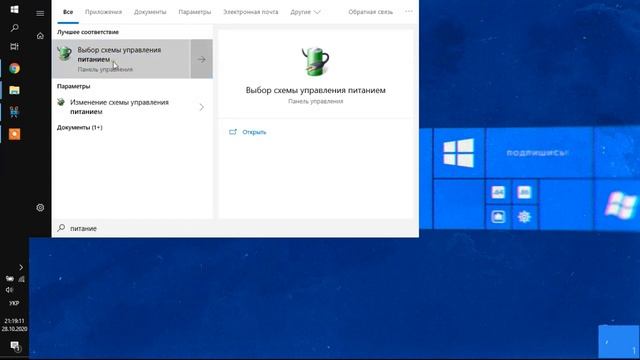
Task: Click the network signal tray icon
Action: point(21,279)
